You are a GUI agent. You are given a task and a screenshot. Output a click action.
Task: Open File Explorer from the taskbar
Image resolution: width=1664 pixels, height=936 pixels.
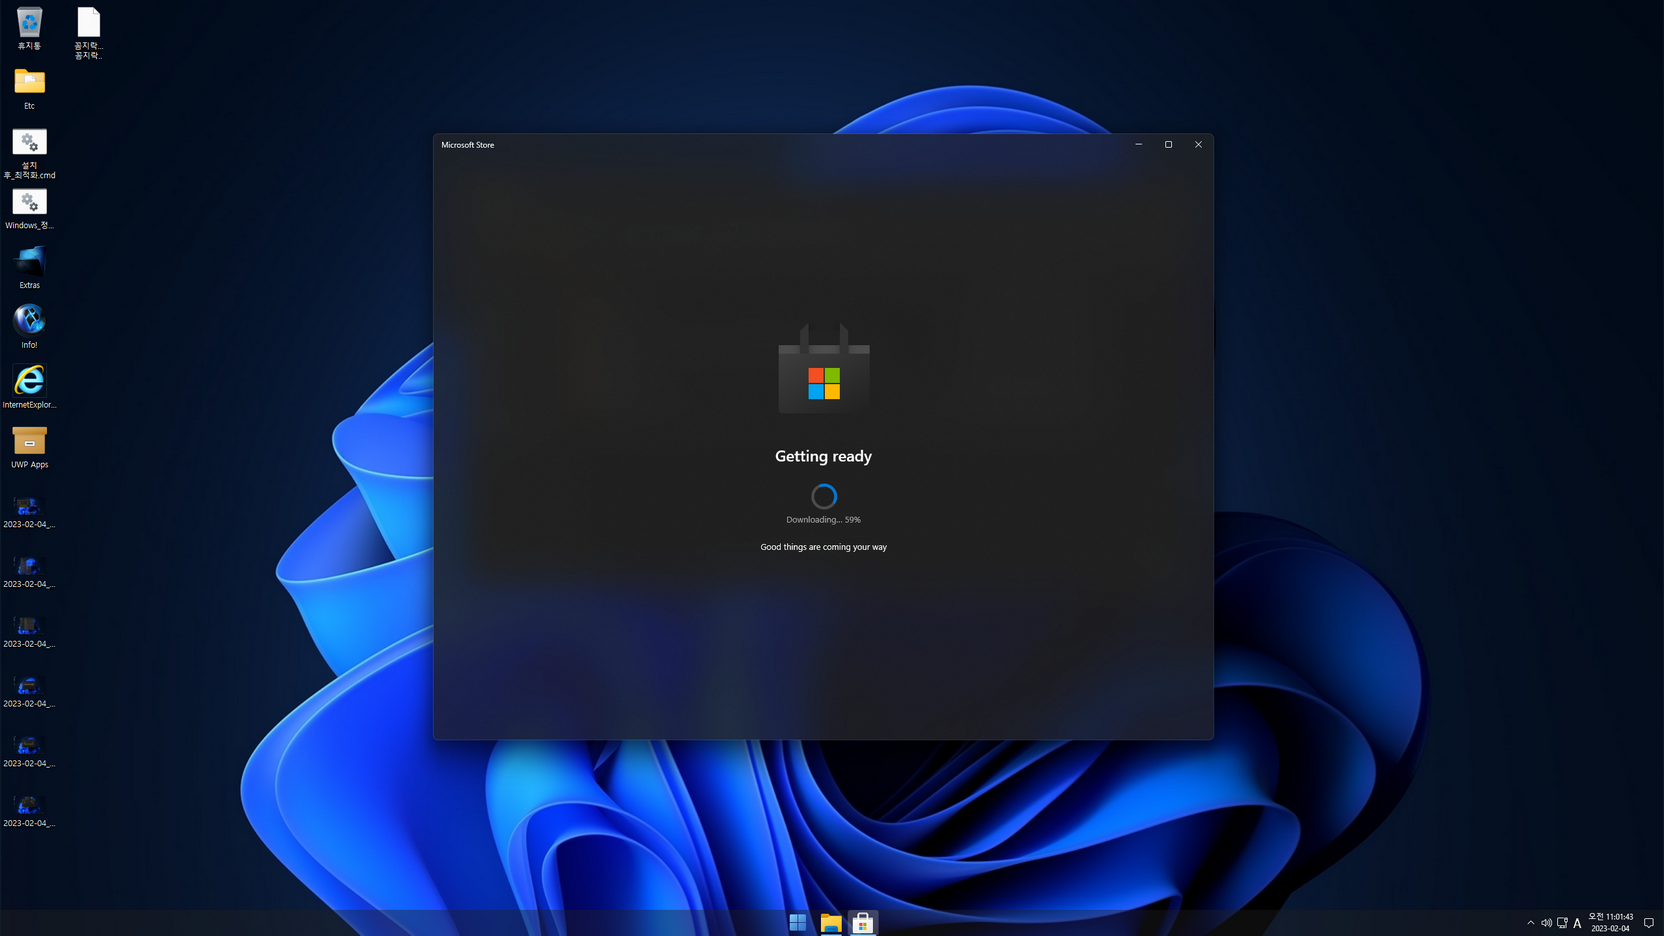coord(831,923)
